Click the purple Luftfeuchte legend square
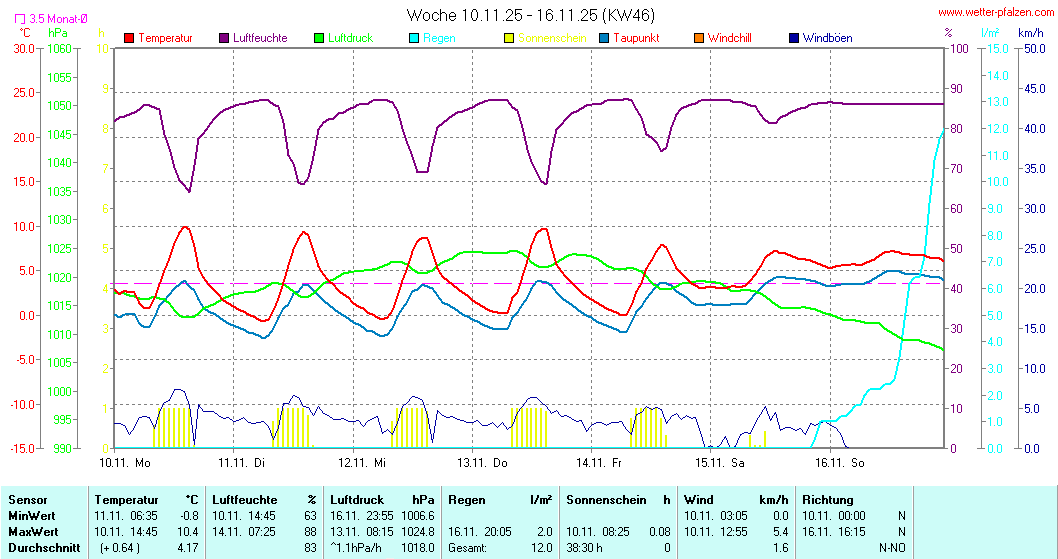The width and height of the screenshot is (1058, 559). click(x=223, y=38)
